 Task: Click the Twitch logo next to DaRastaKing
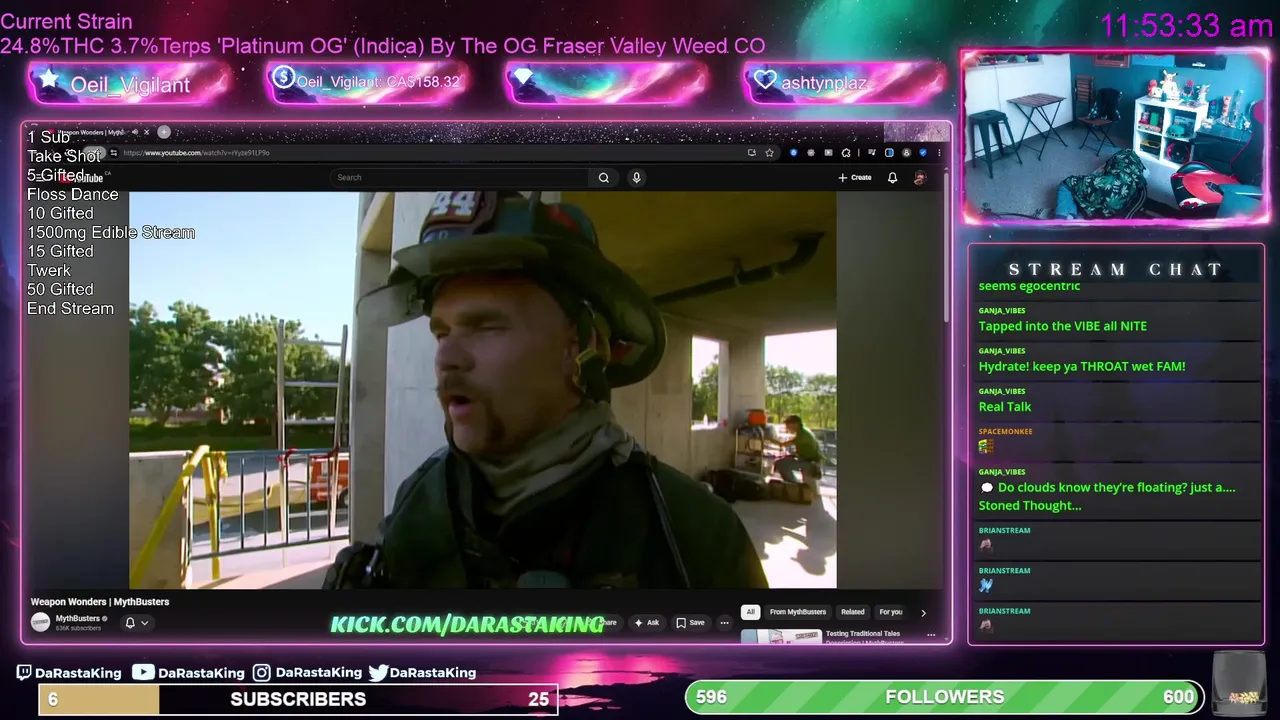pos(24,673)
